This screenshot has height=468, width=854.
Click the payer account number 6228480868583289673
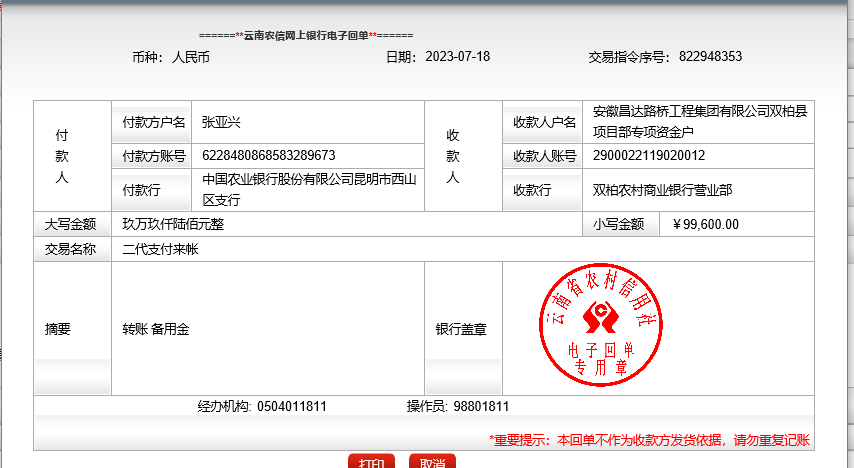coord(268,155)
